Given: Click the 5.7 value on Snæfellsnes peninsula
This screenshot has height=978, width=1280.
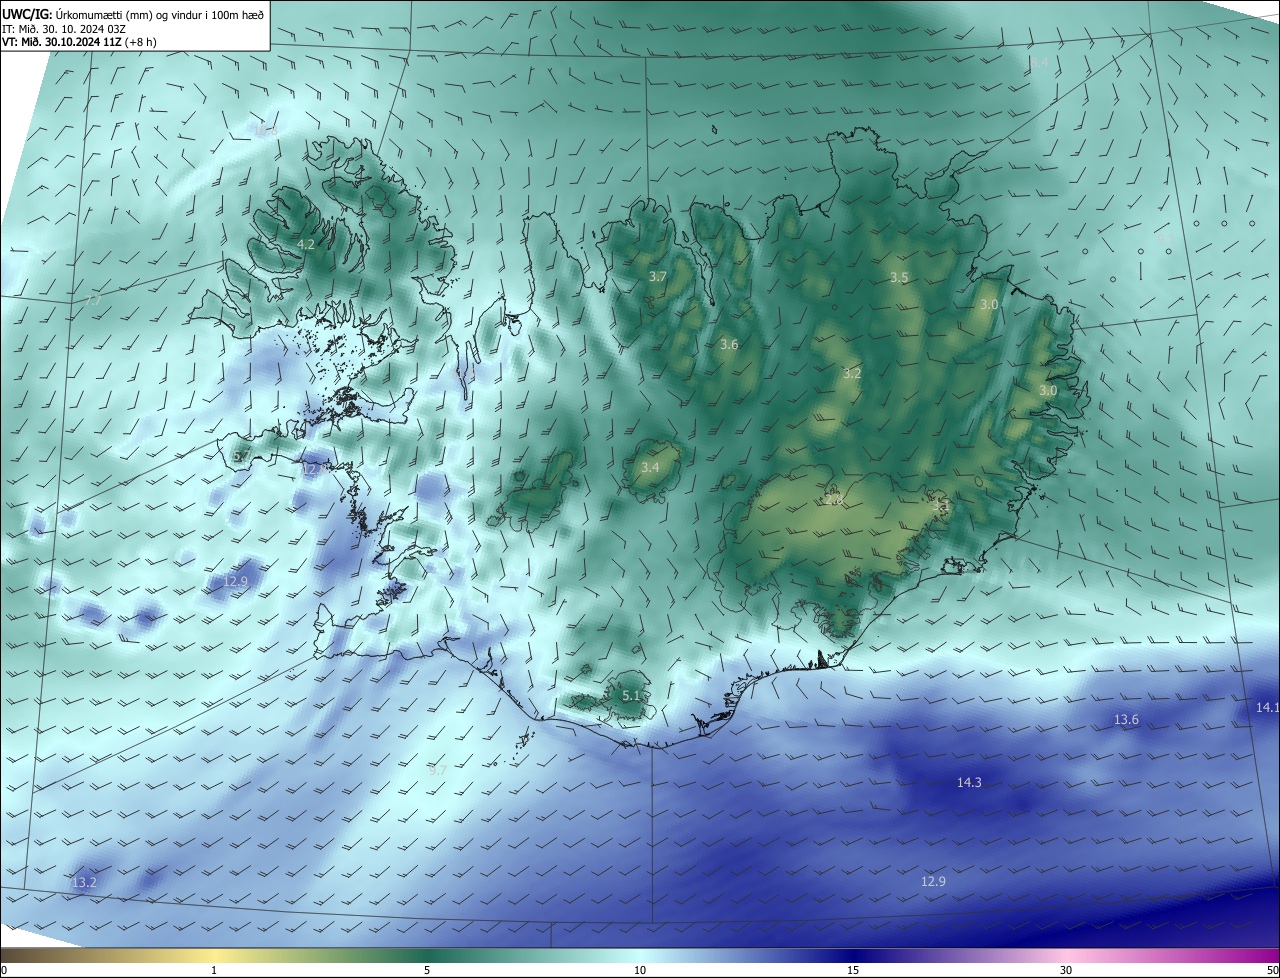Looking at the screenshot, I should click(241, 456).
